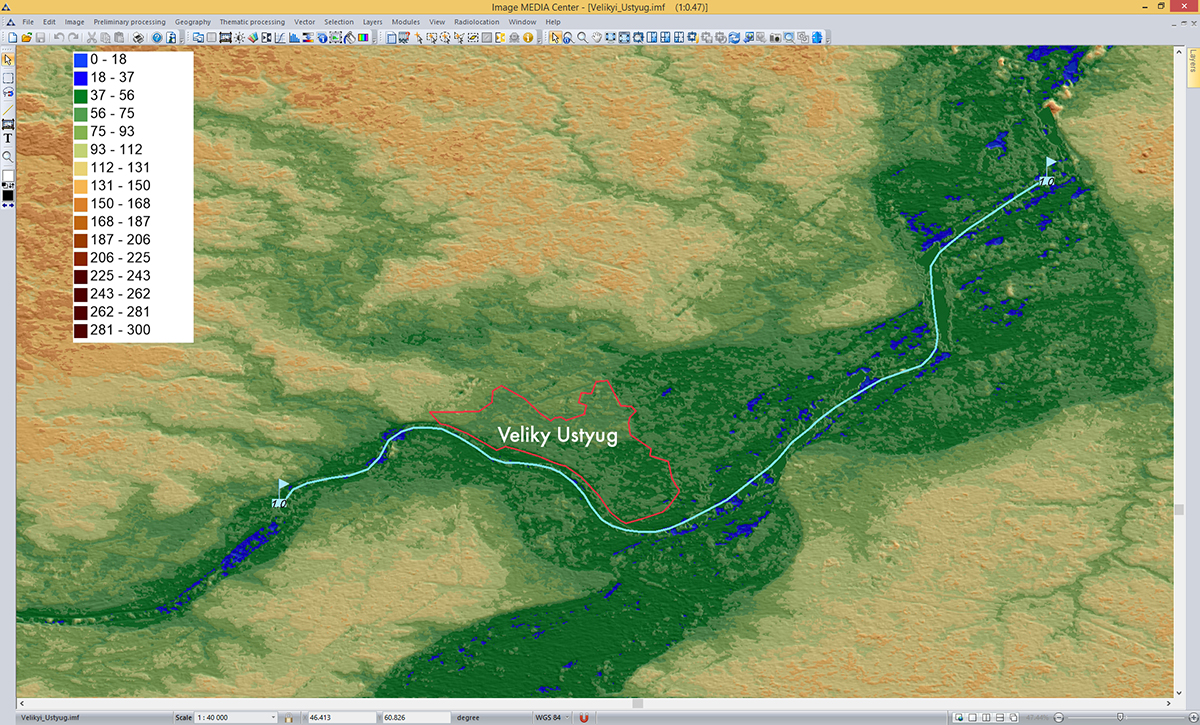The image size is (1200, 725).
Task: Click the camera snapshot icon
Action: tap(774, 38)
